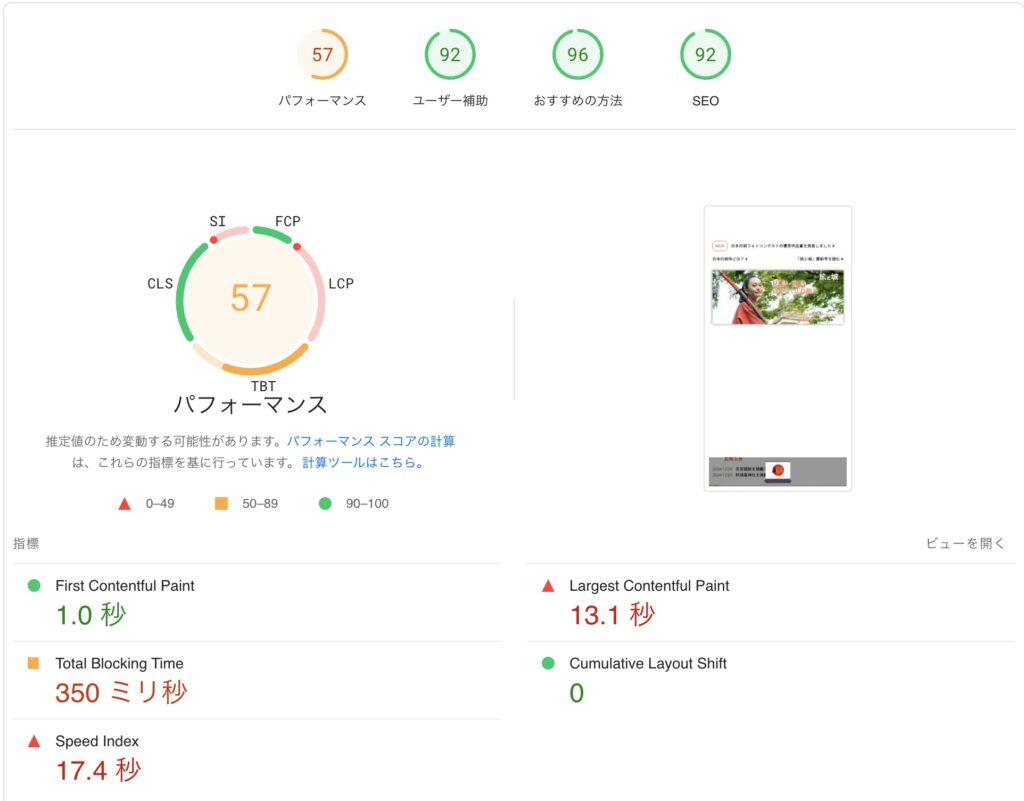Open the パフォーマンス スコアの計算 link
Viewport: 1024px width, 801px height.
371,441
